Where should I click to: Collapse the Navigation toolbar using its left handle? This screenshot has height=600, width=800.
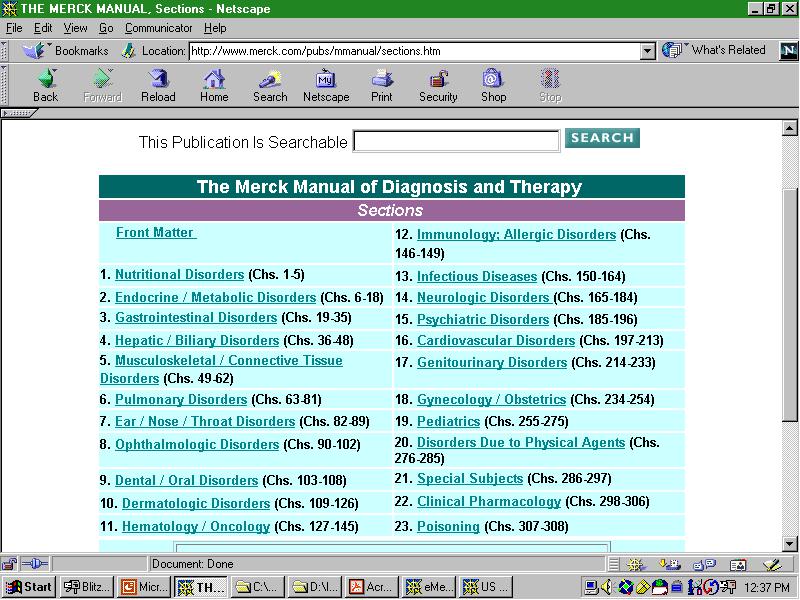point(4,85)
